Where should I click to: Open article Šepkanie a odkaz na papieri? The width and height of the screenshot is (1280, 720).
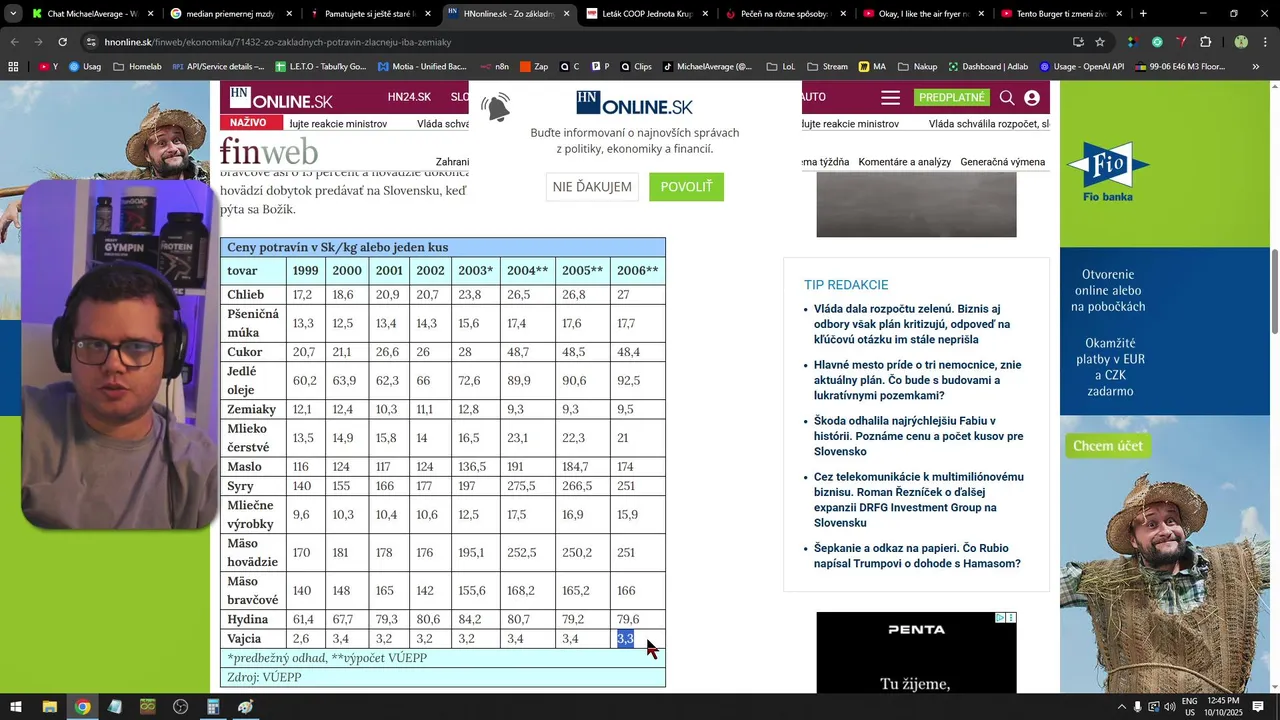(x=917, y=556)
